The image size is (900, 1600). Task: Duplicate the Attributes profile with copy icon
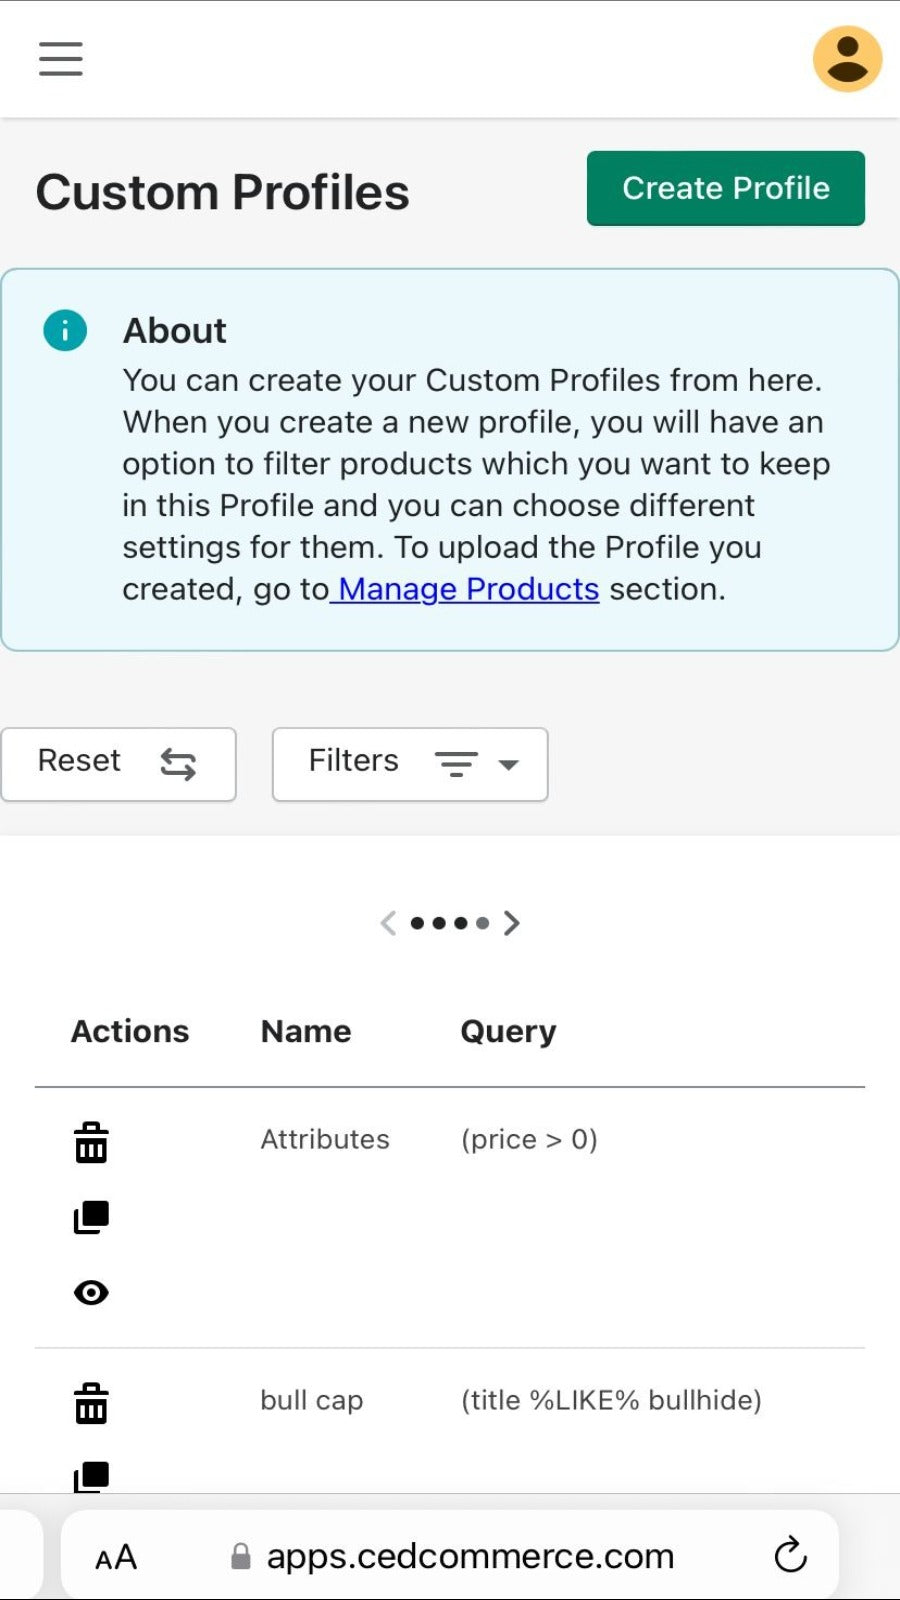(x=91, y=1217)
